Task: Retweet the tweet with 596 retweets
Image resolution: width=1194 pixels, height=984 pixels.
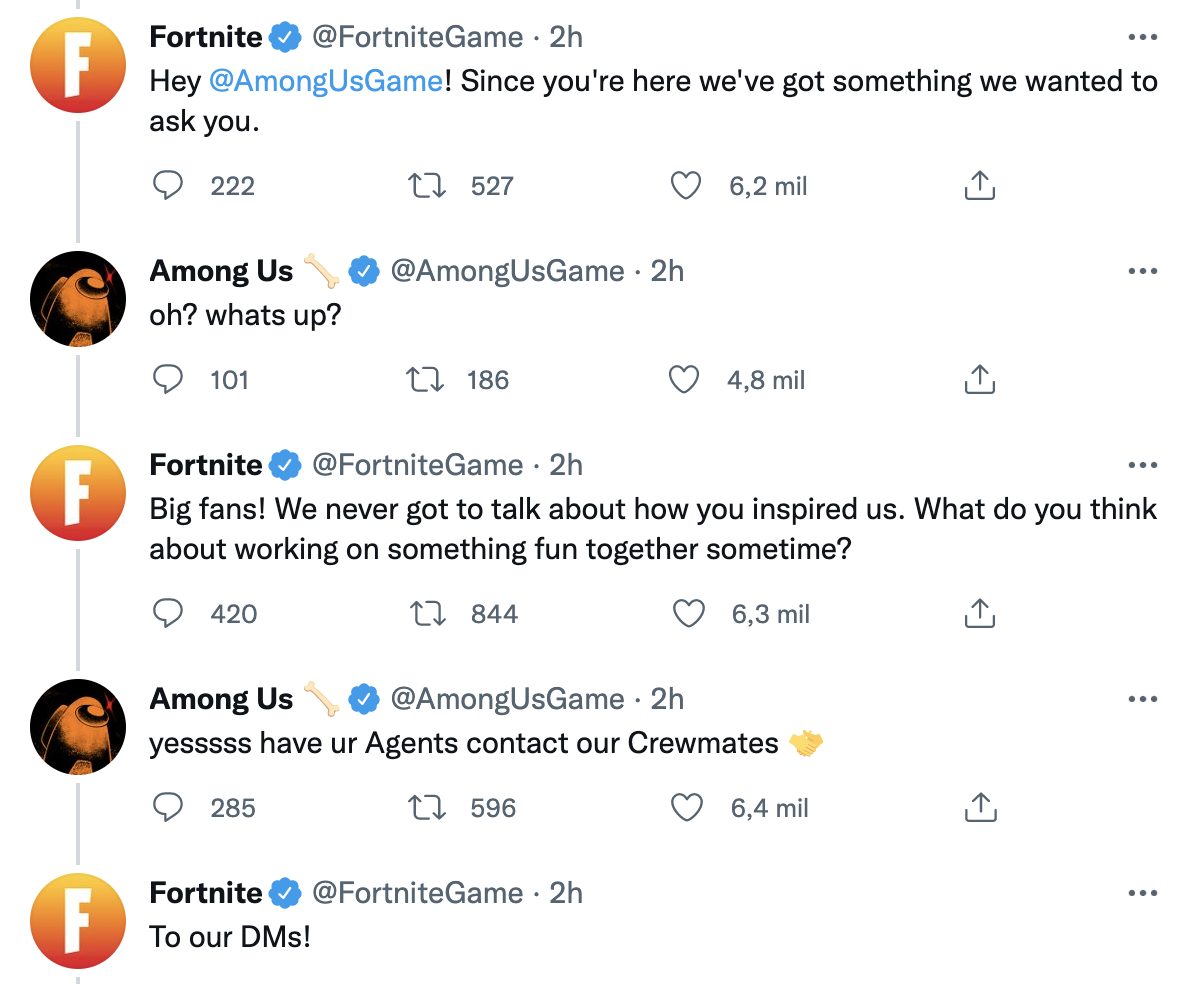Action: (428, 808)
